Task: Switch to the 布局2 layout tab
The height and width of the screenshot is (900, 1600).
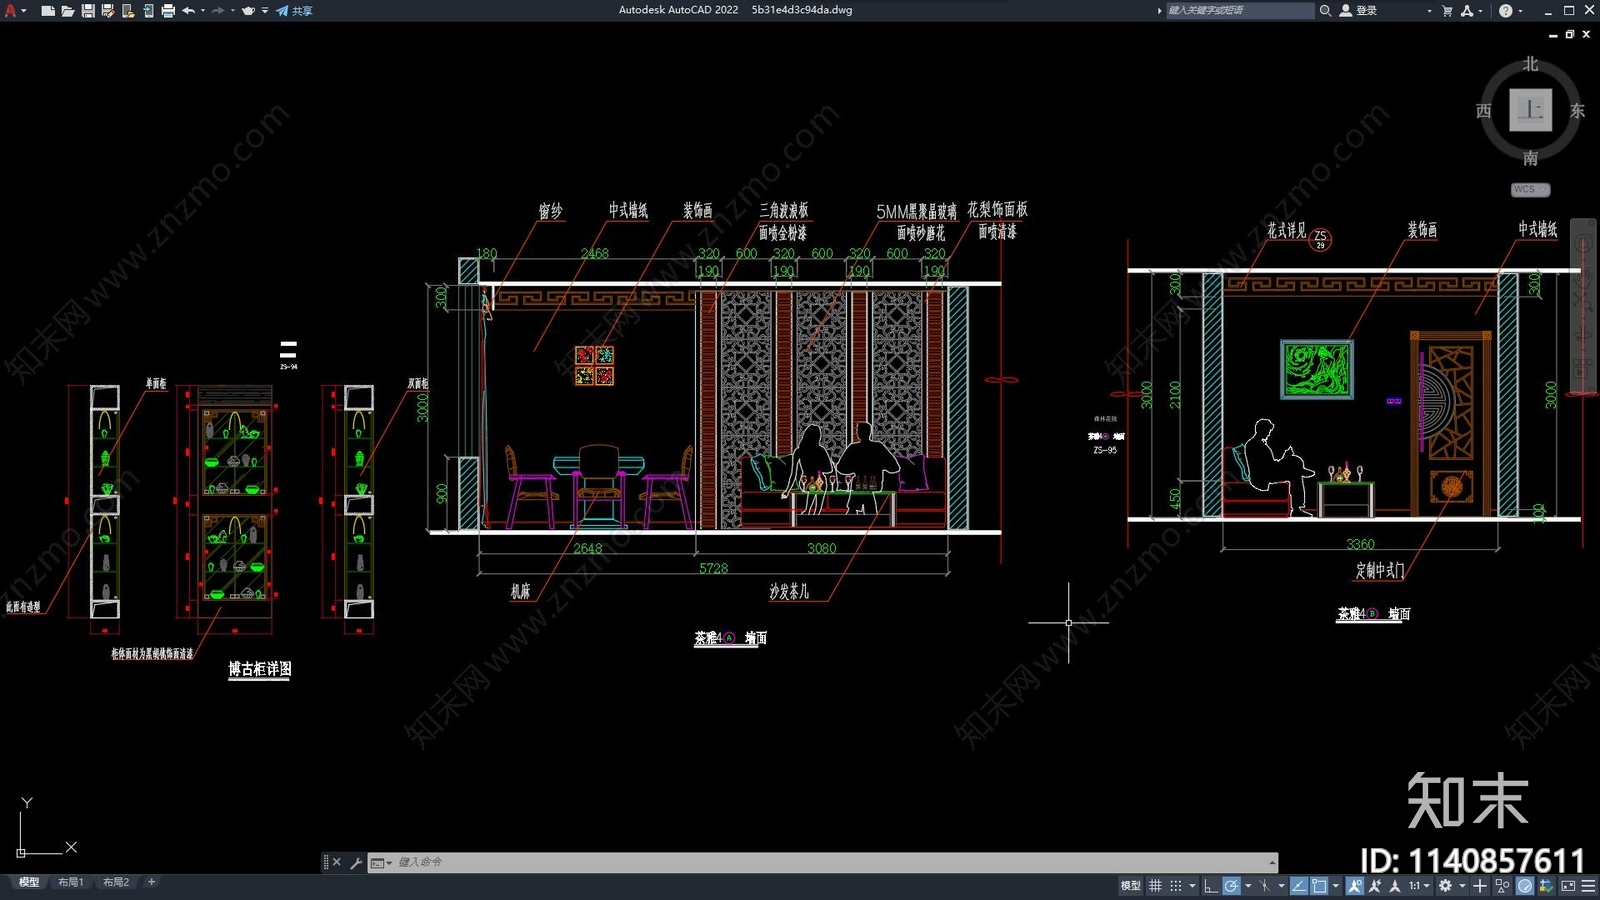Action: 116,882
